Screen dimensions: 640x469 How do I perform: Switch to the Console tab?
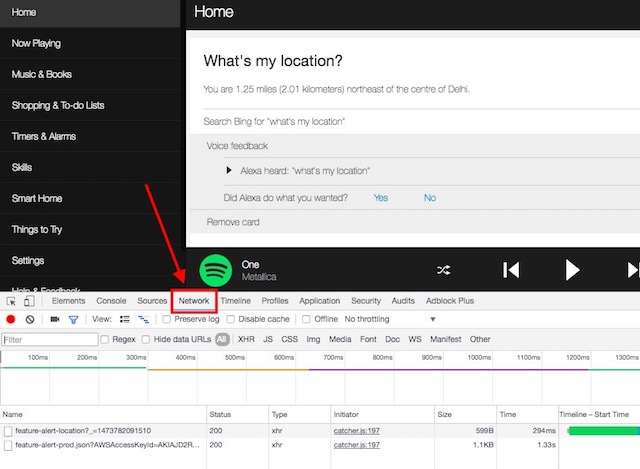click(x=111, y=301)
